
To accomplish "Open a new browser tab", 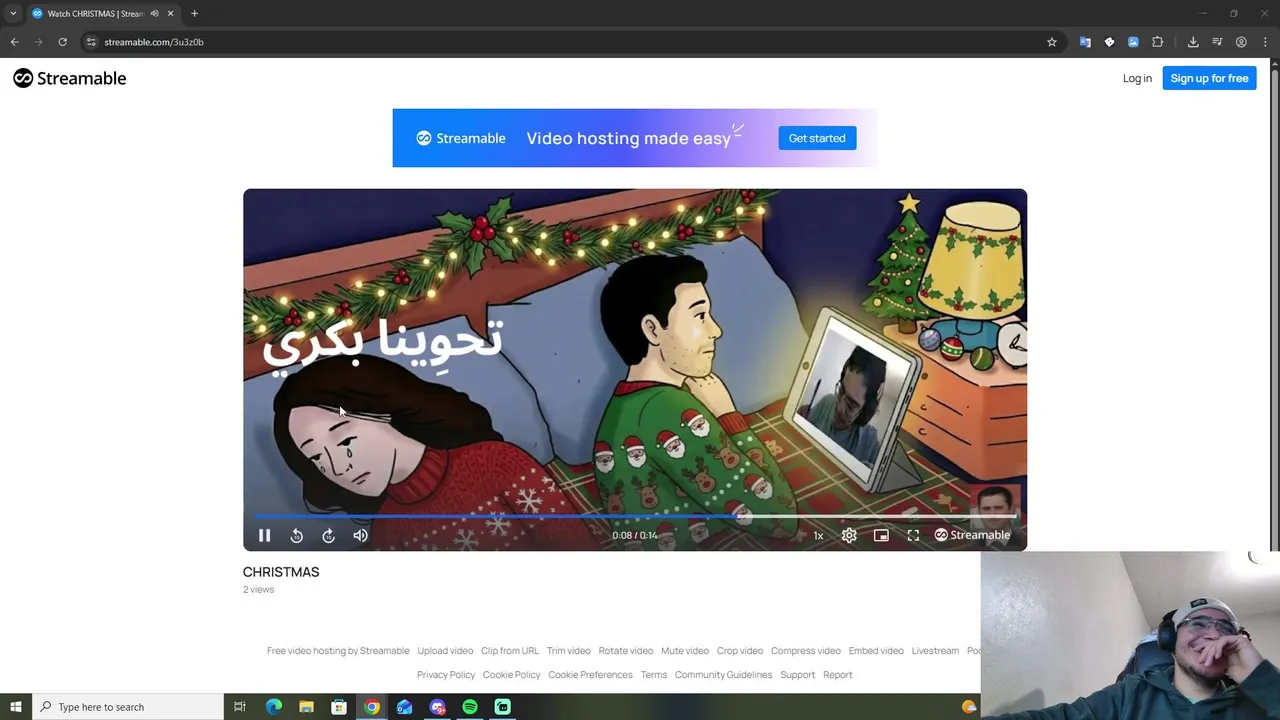I will (194, 14).
